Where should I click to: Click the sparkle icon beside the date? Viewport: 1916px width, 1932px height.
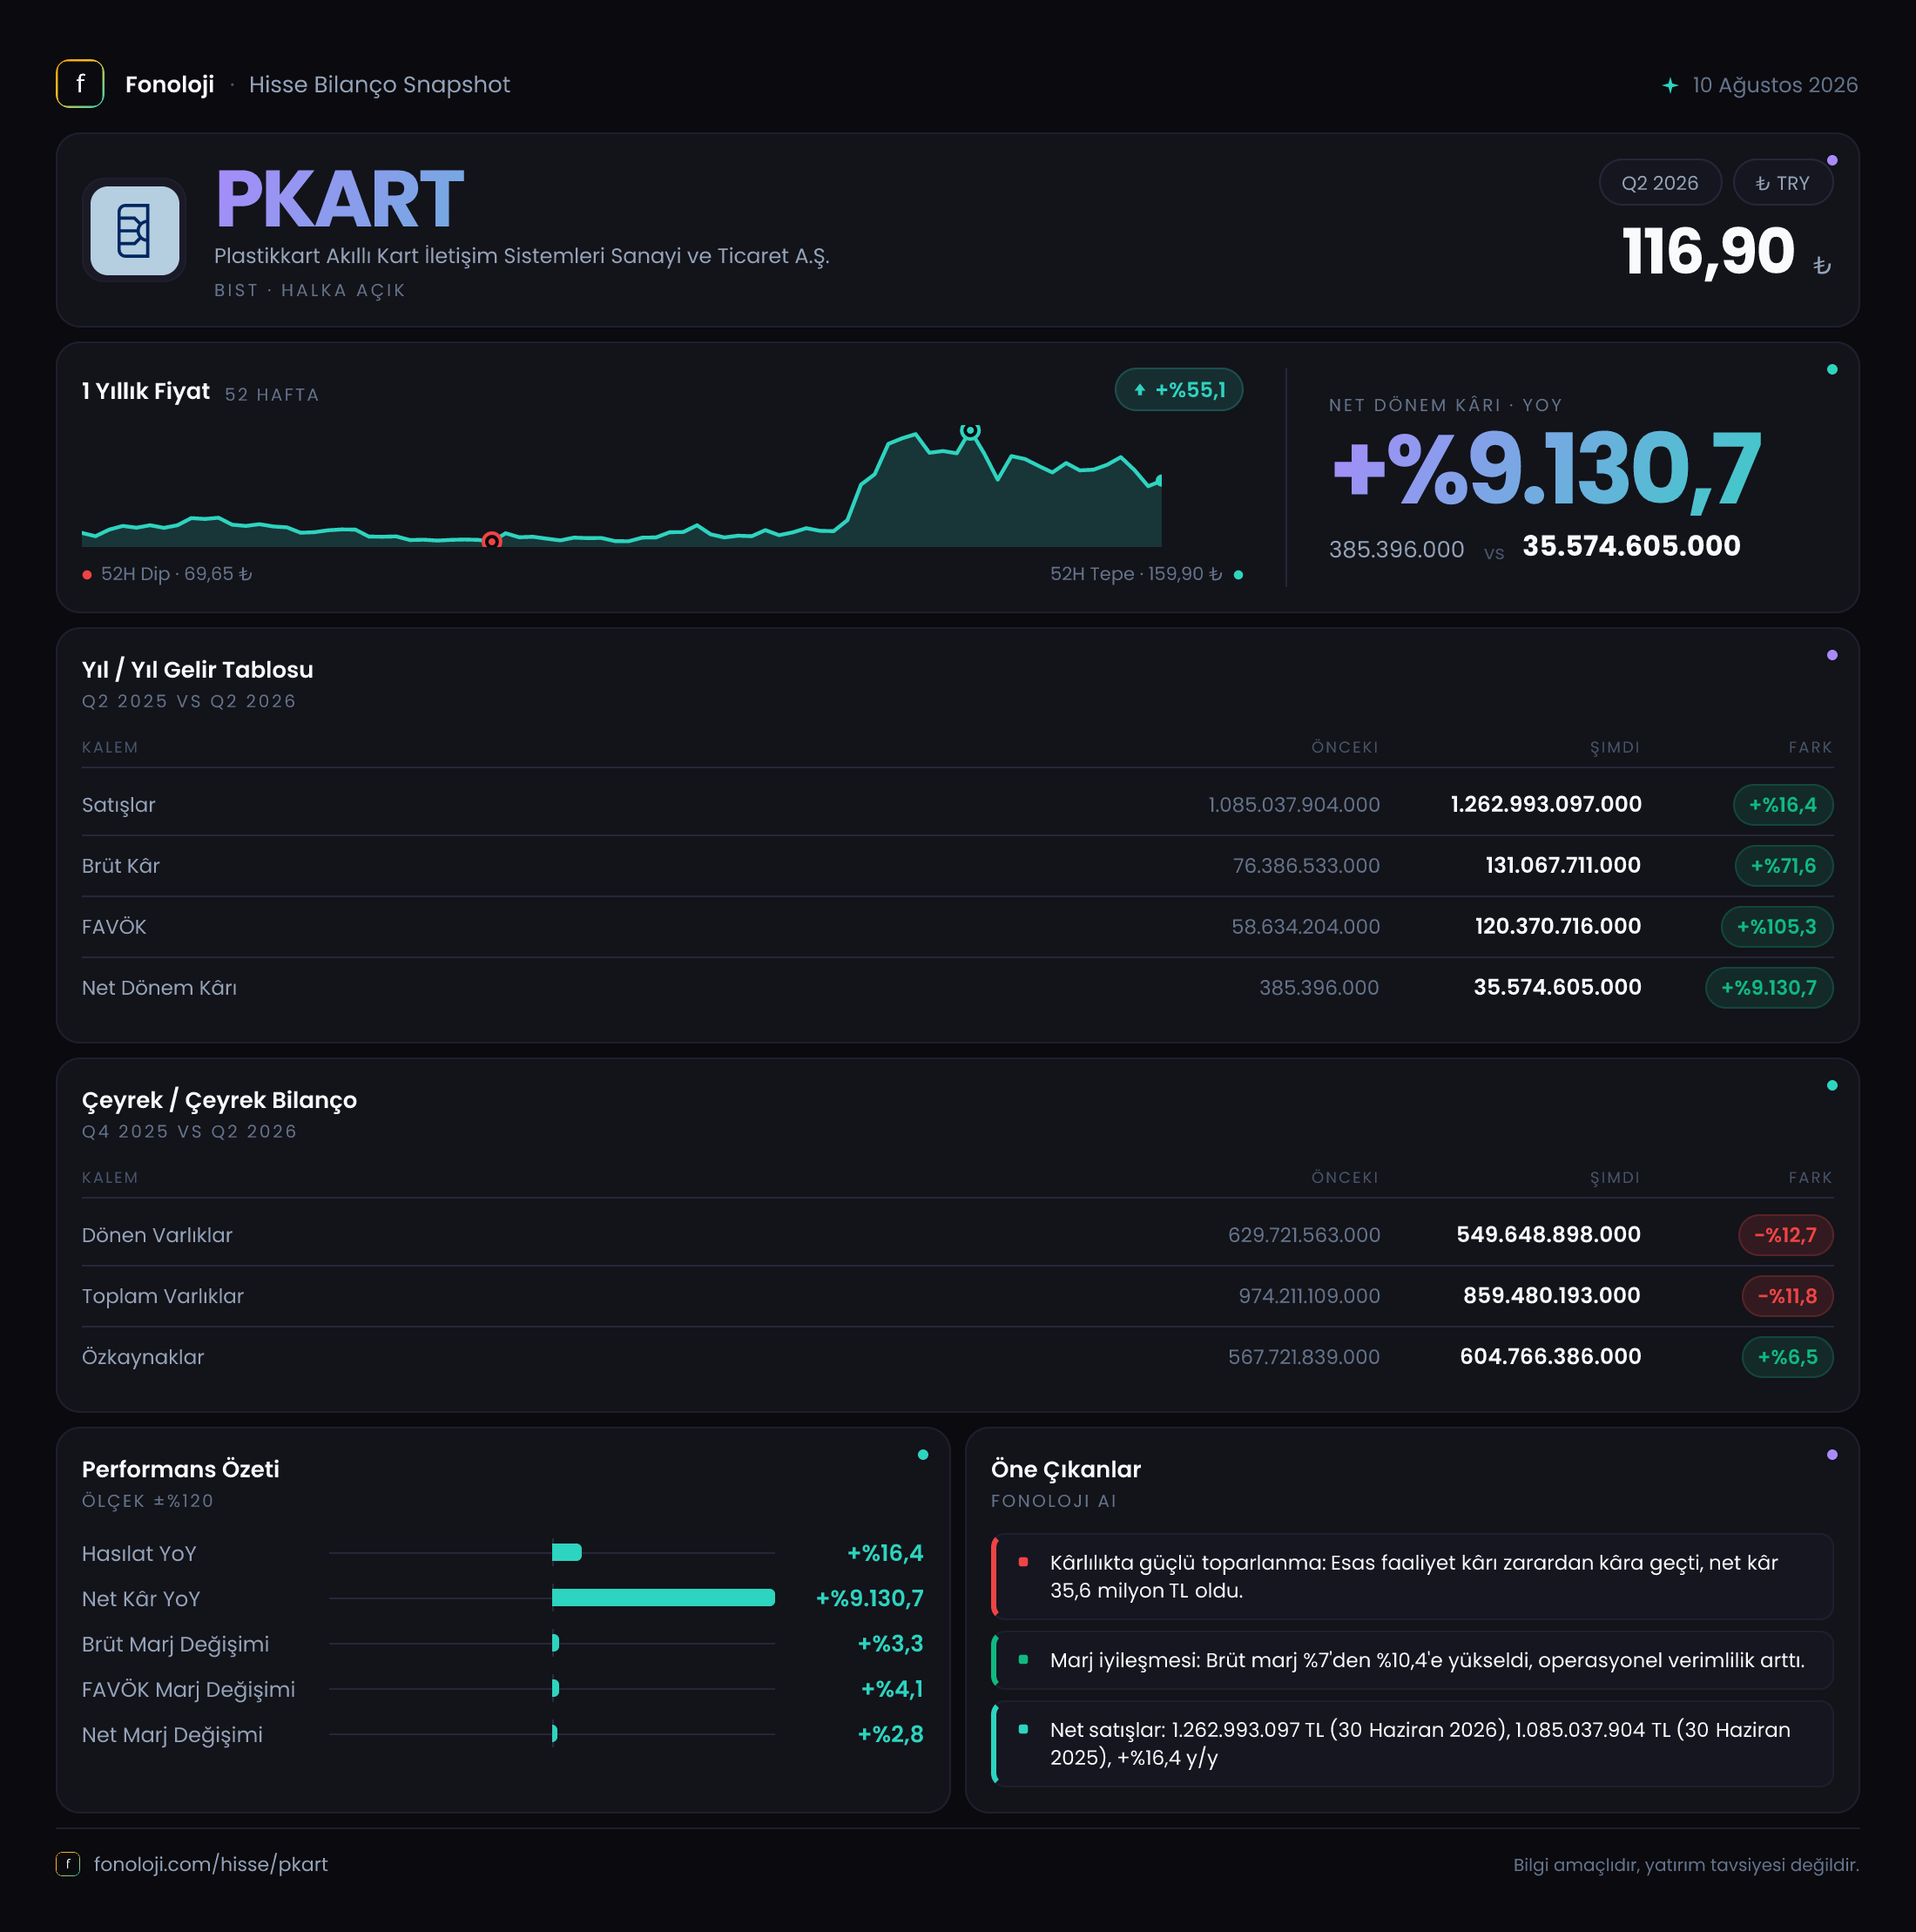pyautogui.click(x=1669, y=85)
